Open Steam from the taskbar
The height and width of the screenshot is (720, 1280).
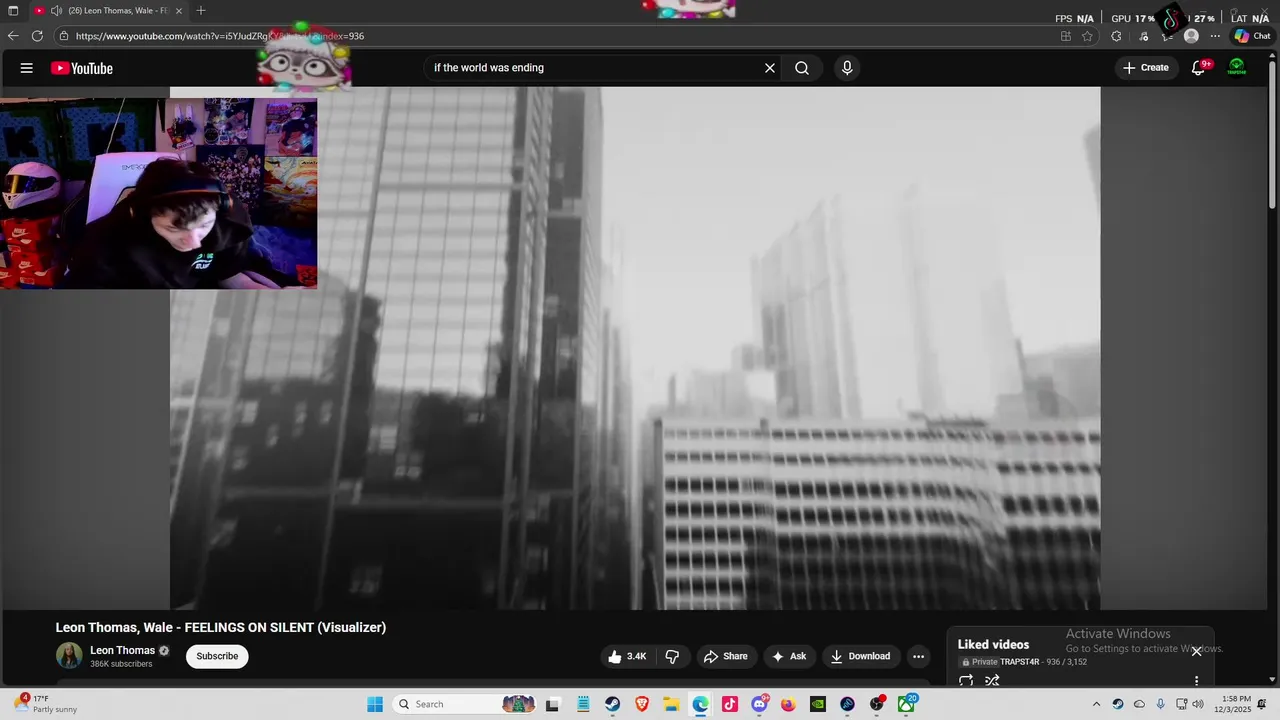612,704
